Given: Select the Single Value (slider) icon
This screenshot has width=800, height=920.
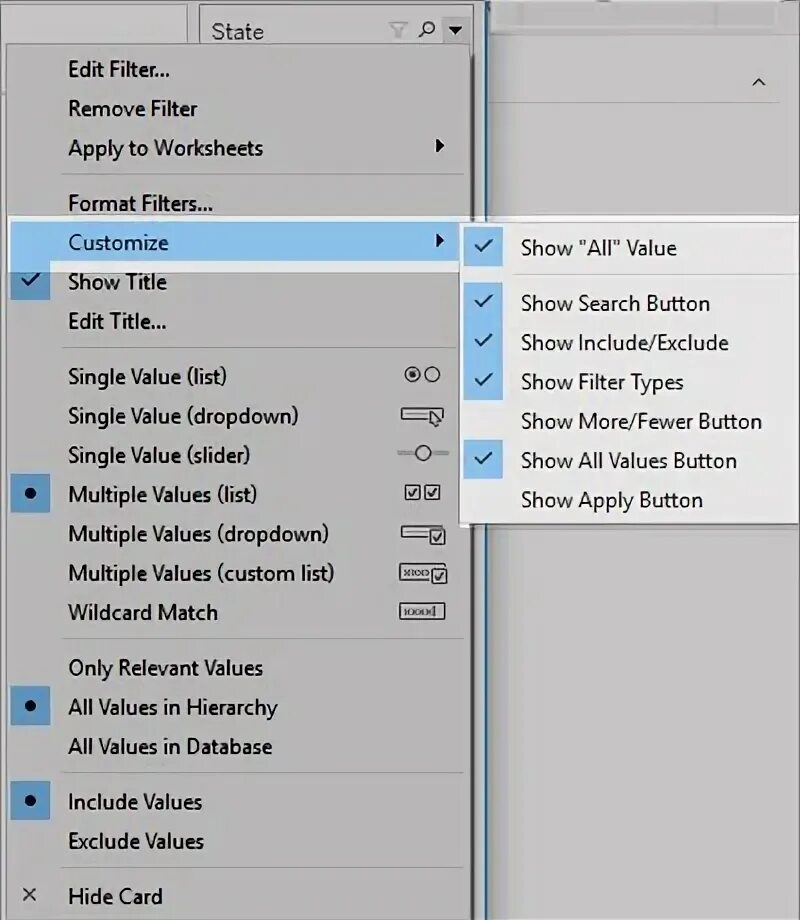Looking at the screenshot, I should [x=421, y=454].
